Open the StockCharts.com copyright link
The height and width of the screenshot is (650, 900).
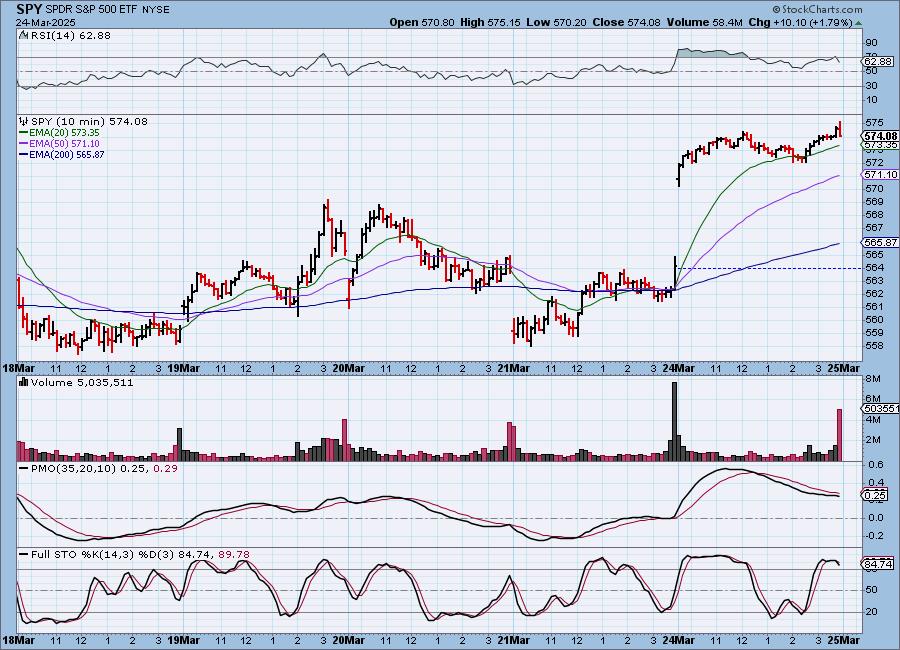(x=817, y=9)
